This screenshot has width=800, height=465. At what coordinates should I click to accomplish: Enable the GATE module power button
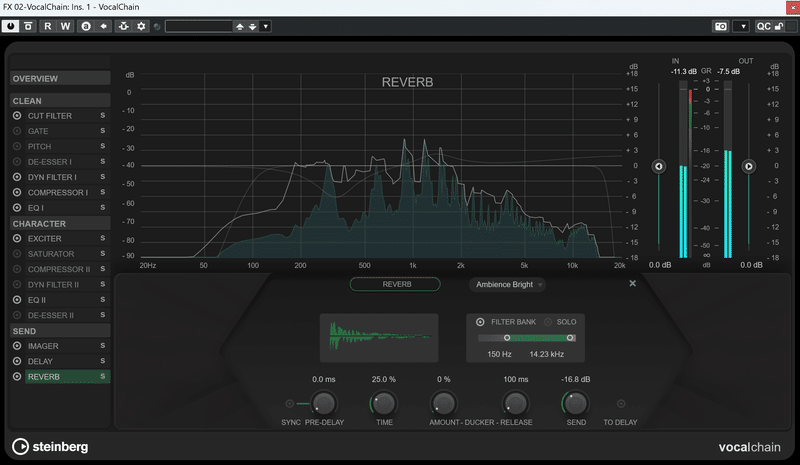tap(17, 131)
